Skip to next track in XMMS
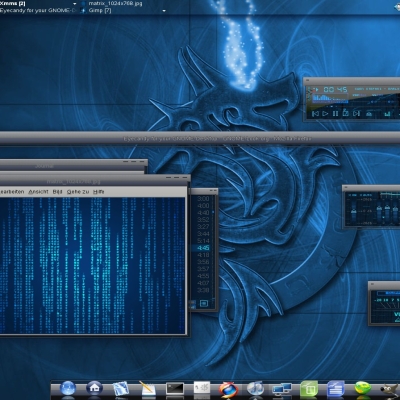The image size is (400, 400). point(356,114)
